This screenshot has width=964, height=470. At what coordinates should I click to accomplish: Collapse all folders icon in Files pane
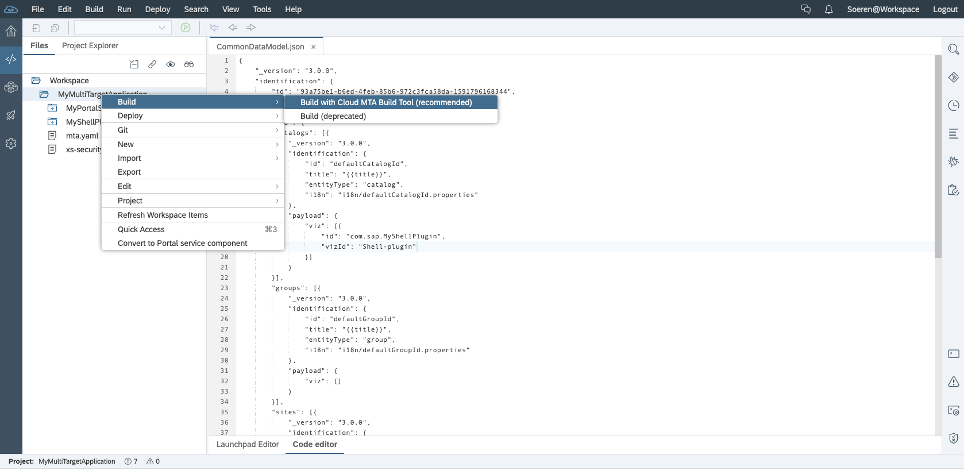click(134, 64)
